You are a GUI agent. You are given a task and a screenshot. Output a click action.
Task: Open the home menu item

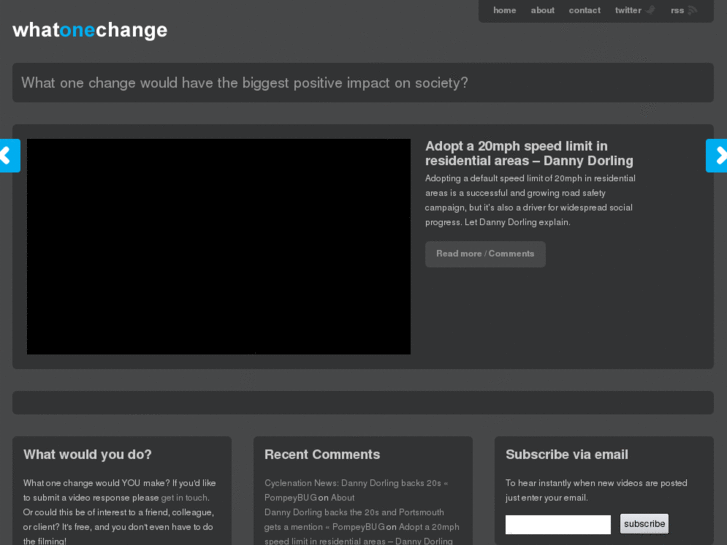(x=504, y=10)
